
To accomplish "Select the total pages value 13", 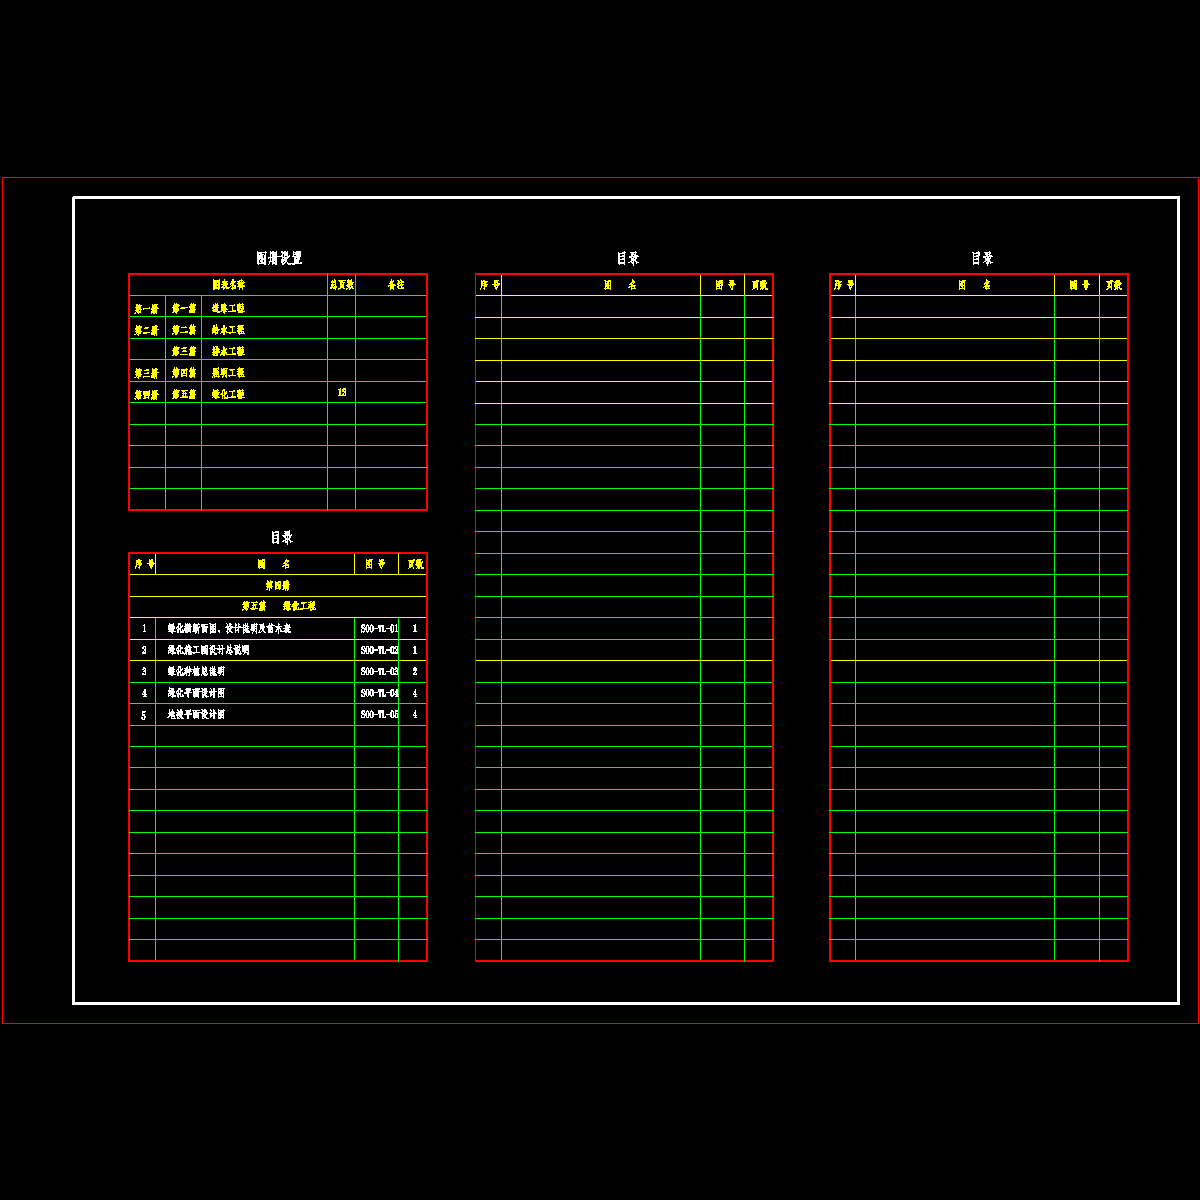I will [342, 393].
